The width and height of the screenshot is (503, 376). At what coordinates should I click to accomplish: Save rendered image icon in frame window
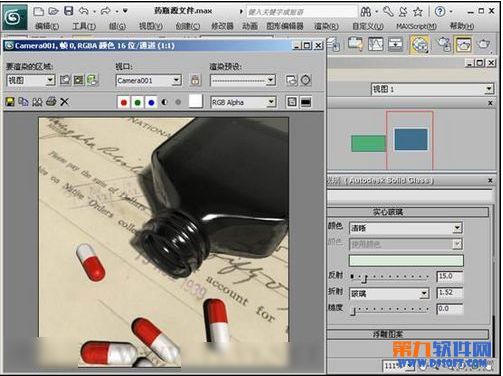[x=10, y=102]
